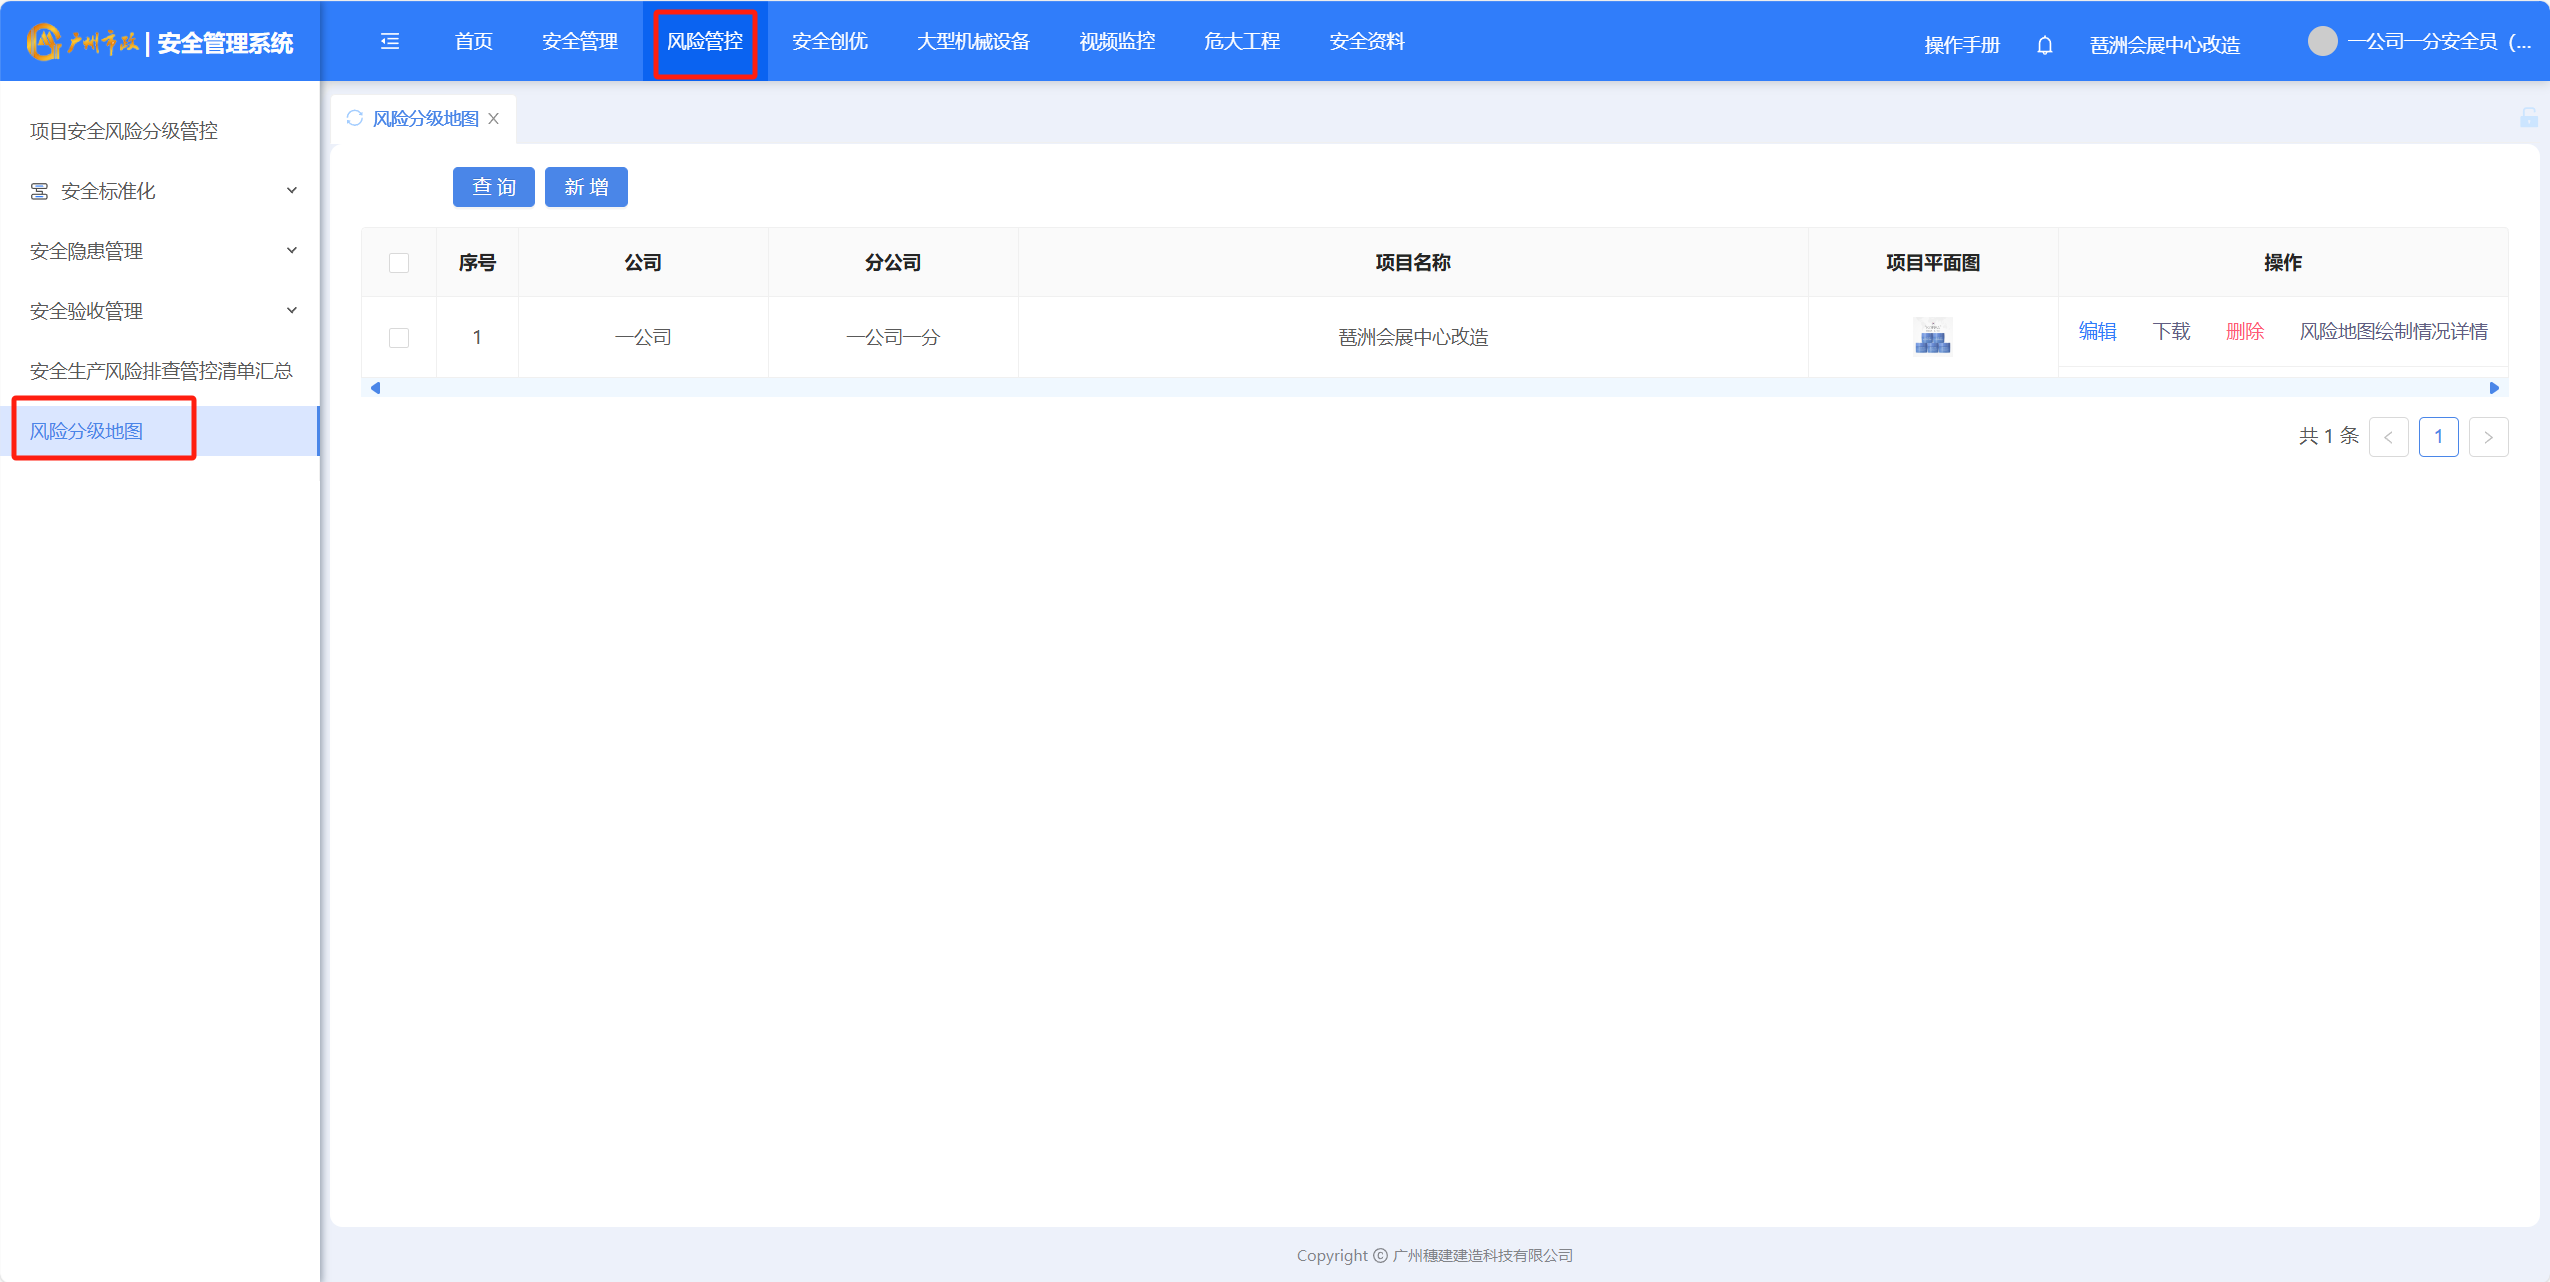Image resolution: width=2550 pixels, height=1282 pixels.
Task: Switch to the 视频监控 menu
Action: pos(1116,42)
